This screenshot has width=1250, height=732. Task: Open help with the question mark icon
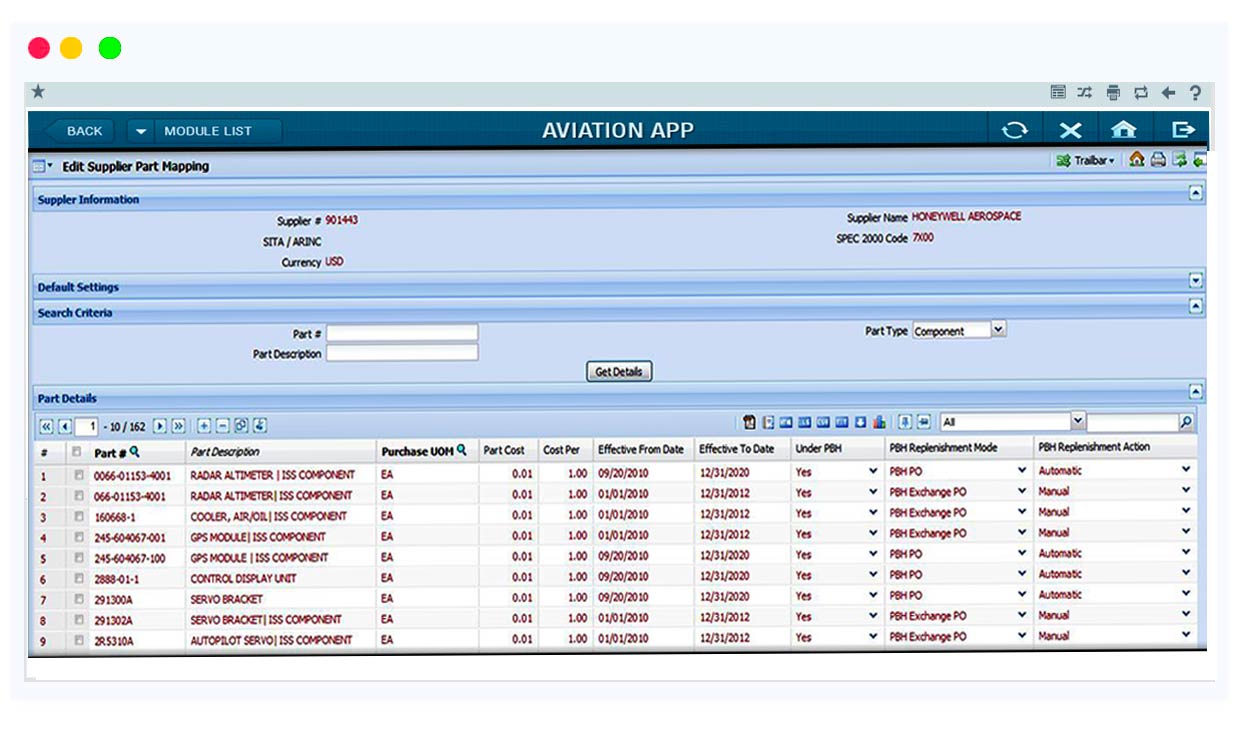click(x=1195, y=93)
